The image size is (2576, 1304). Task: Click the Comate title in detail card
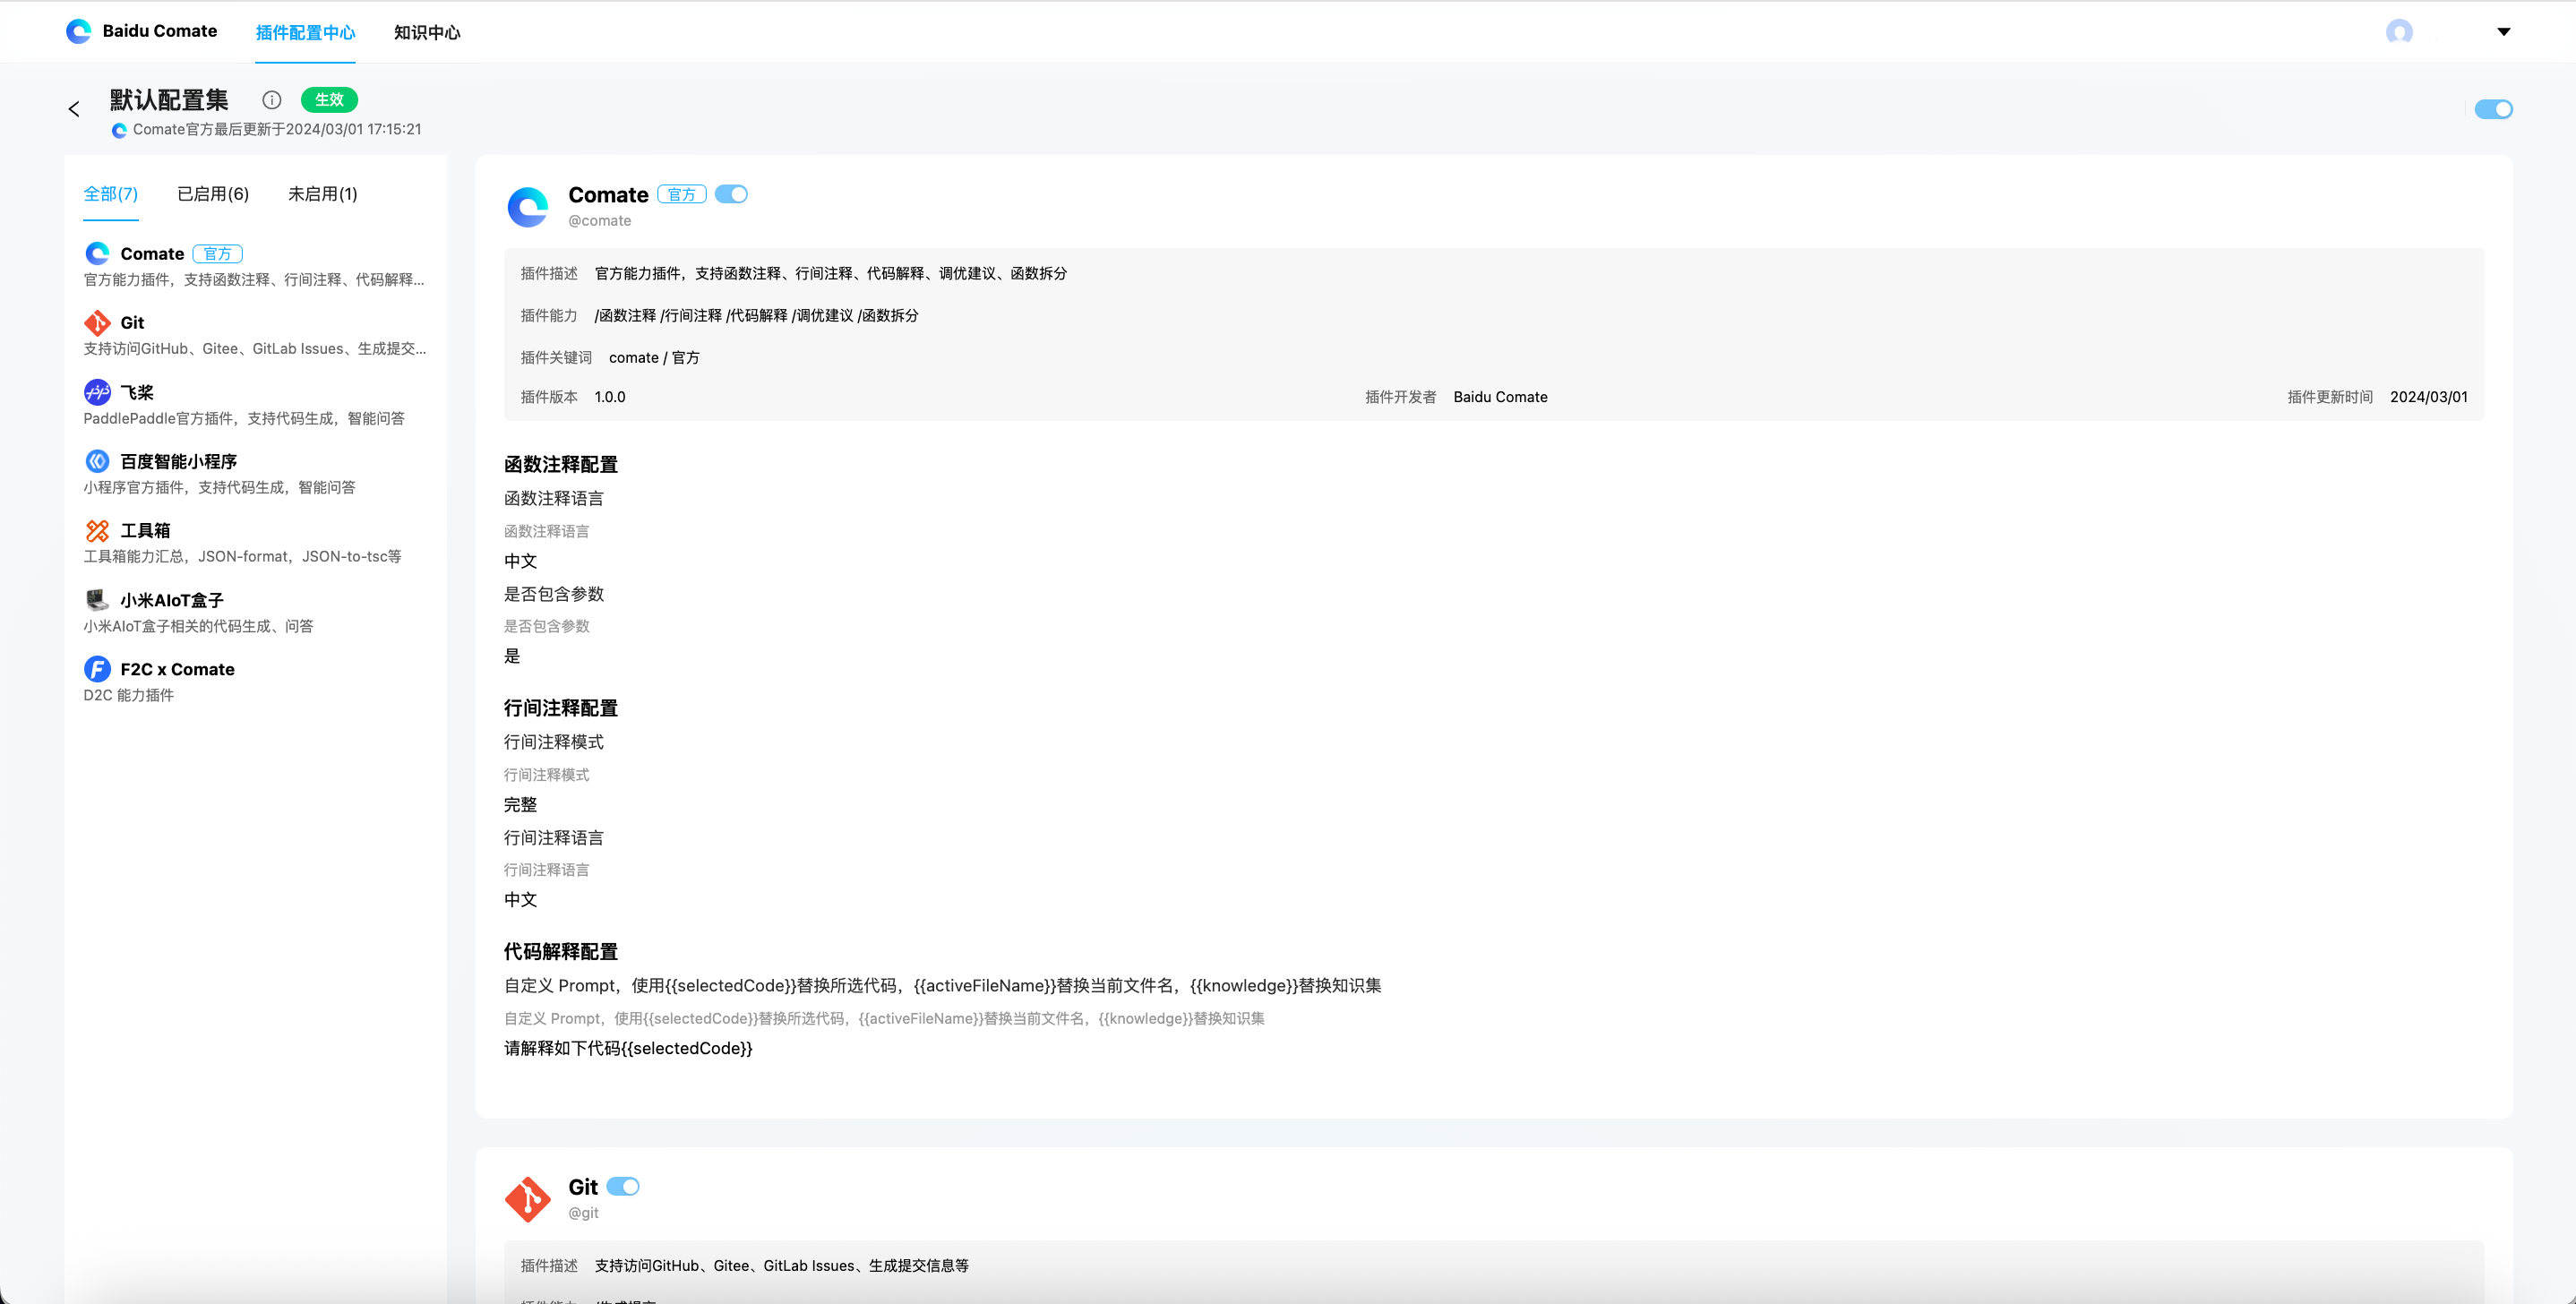click(608, 195)
